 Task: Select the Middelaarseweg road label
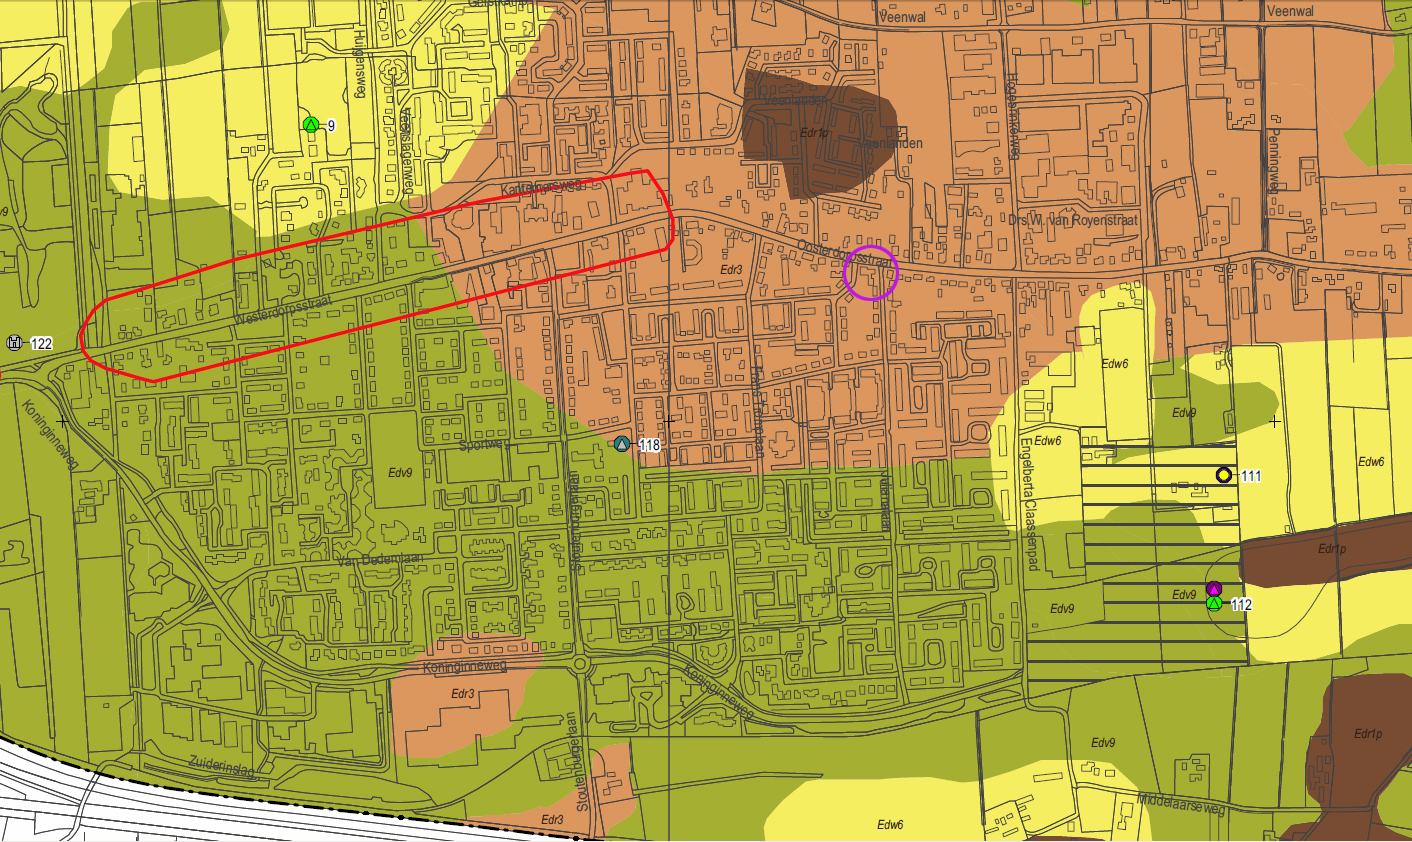coord(1181,804)
